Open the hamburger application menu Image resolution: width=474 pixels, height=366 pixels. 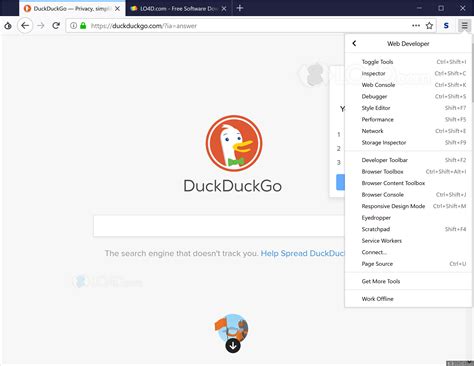coord(464,26)
